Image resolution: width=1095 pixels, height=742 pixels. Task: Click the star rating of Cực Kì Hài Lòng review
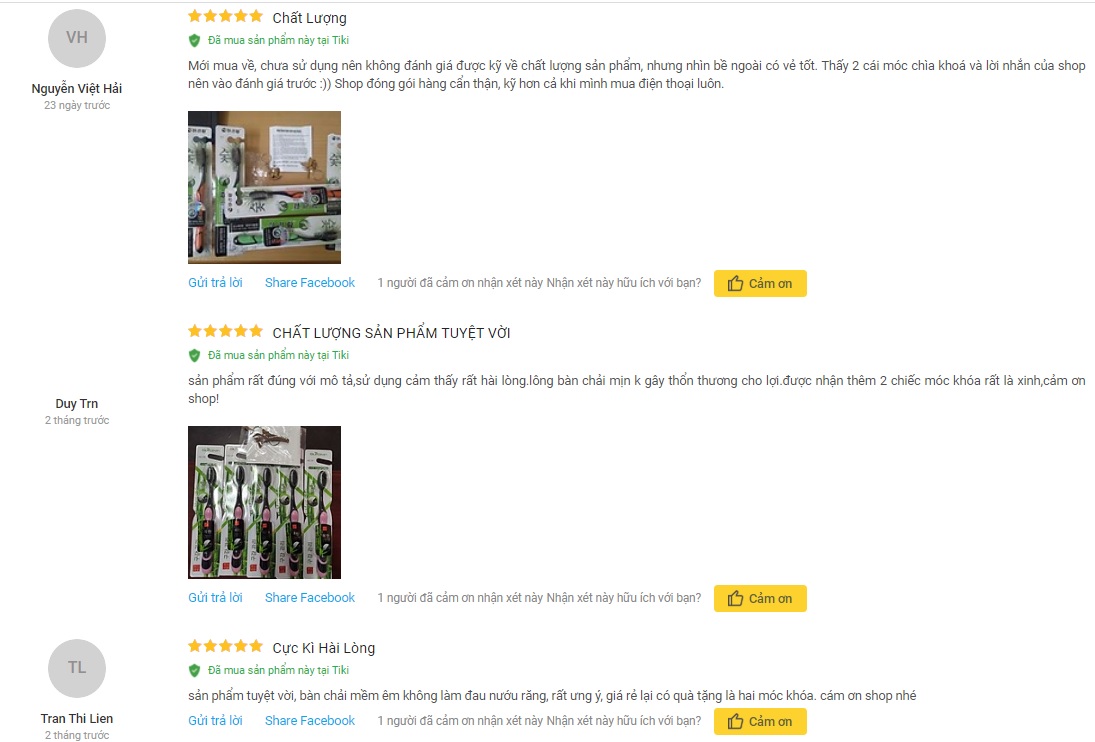click(226, 646)
